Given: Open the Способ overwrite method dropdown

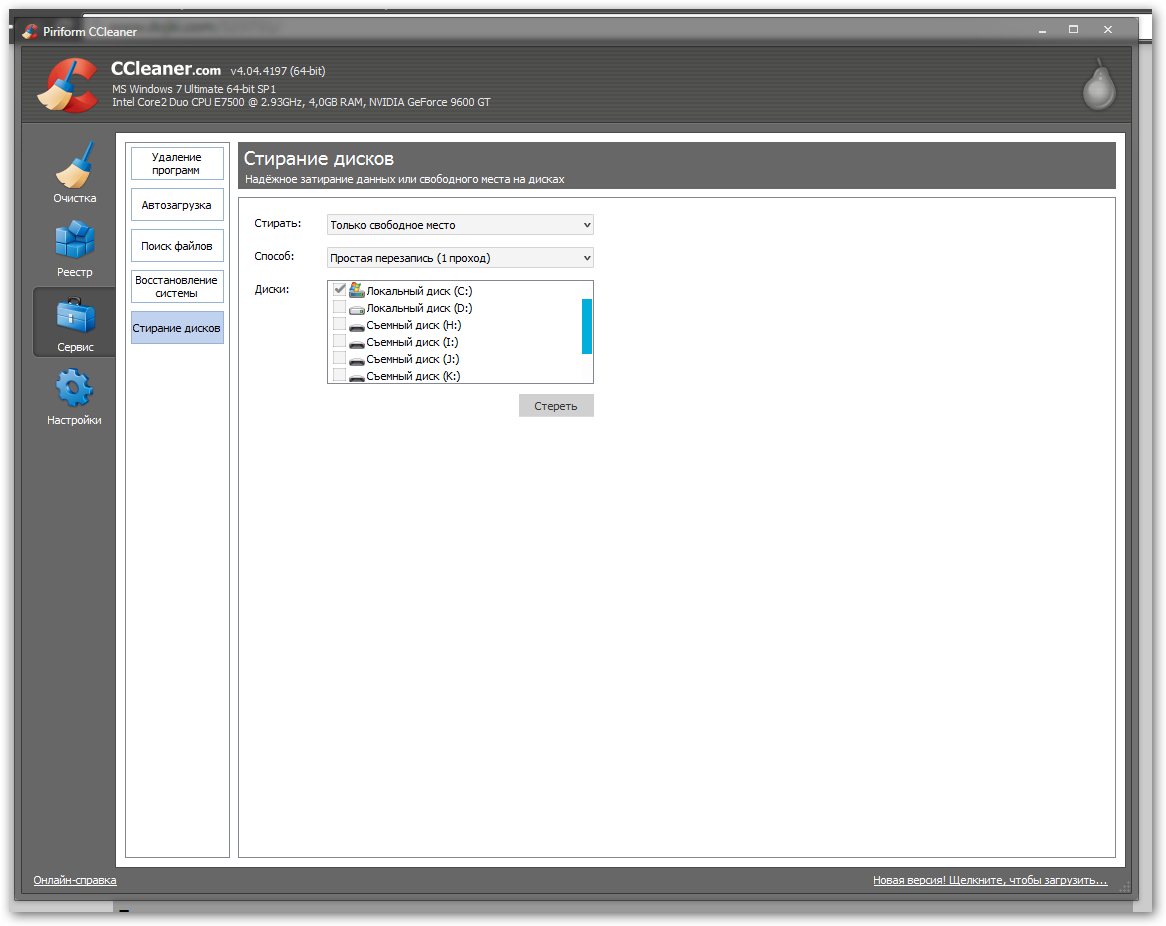Looking at the screenshot, I should [460, 258].
